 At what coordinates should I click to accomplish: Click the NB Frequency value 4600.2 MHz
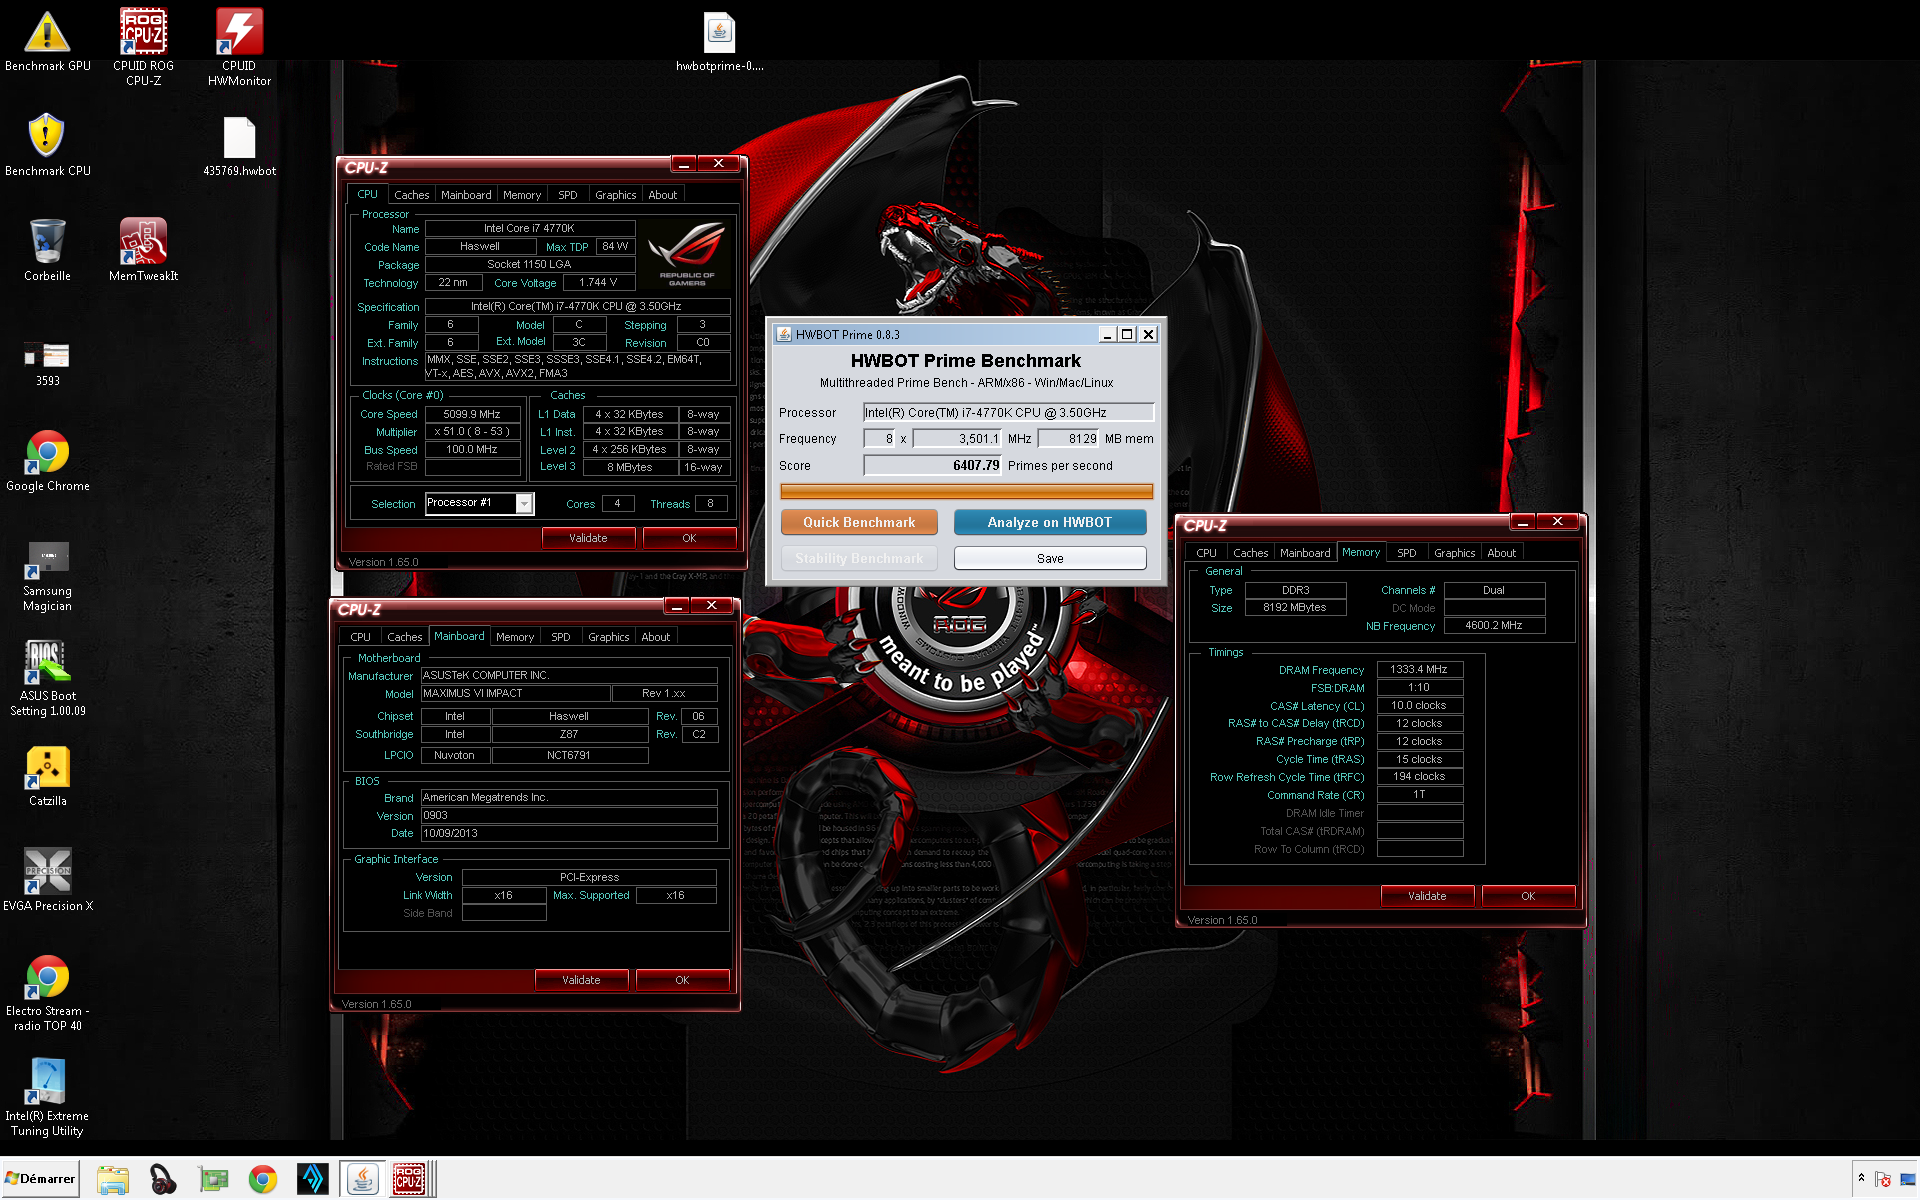click(x=1494, y=626)
